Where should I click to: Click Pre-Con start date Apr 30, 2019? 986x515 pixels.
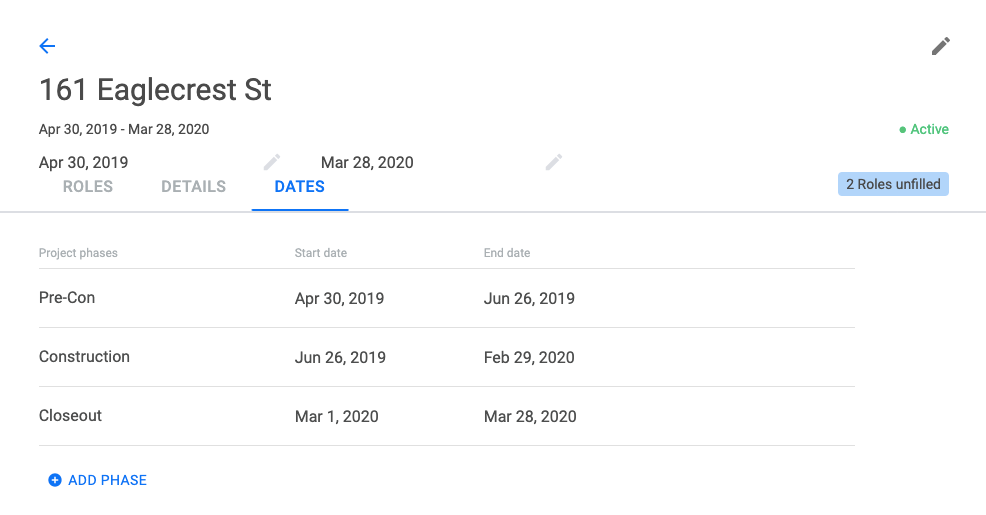pos(340,298)
